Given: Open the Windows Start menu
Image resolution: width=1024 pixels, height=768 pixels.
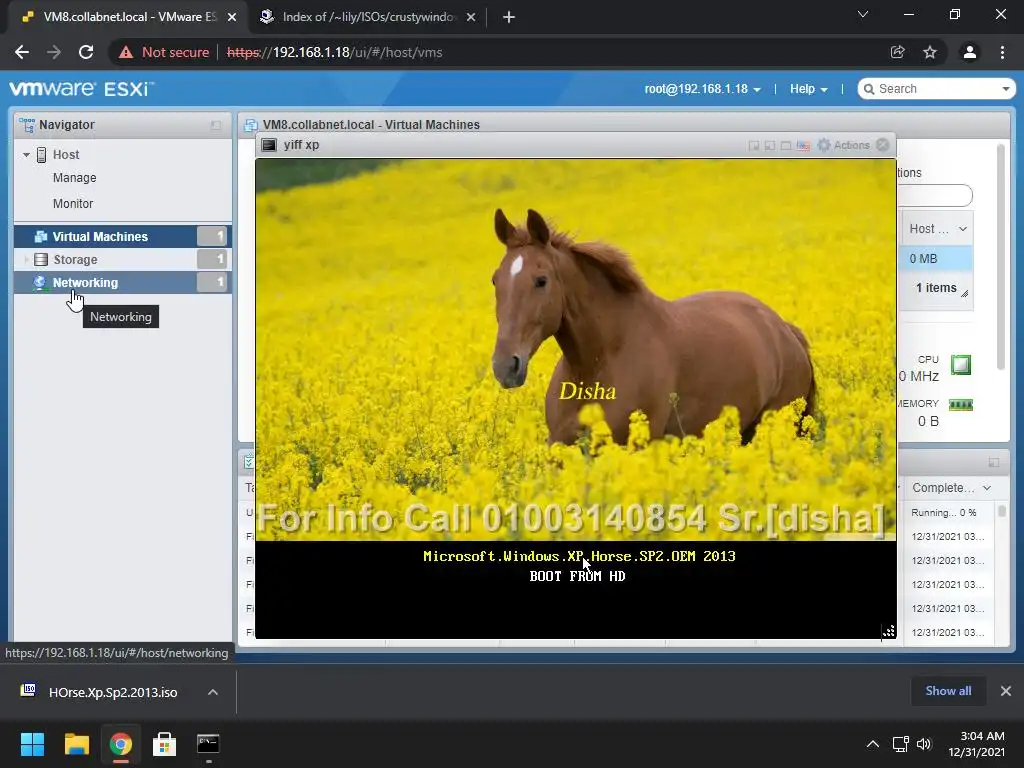Looking at the screenshot, I should point(32,744).
